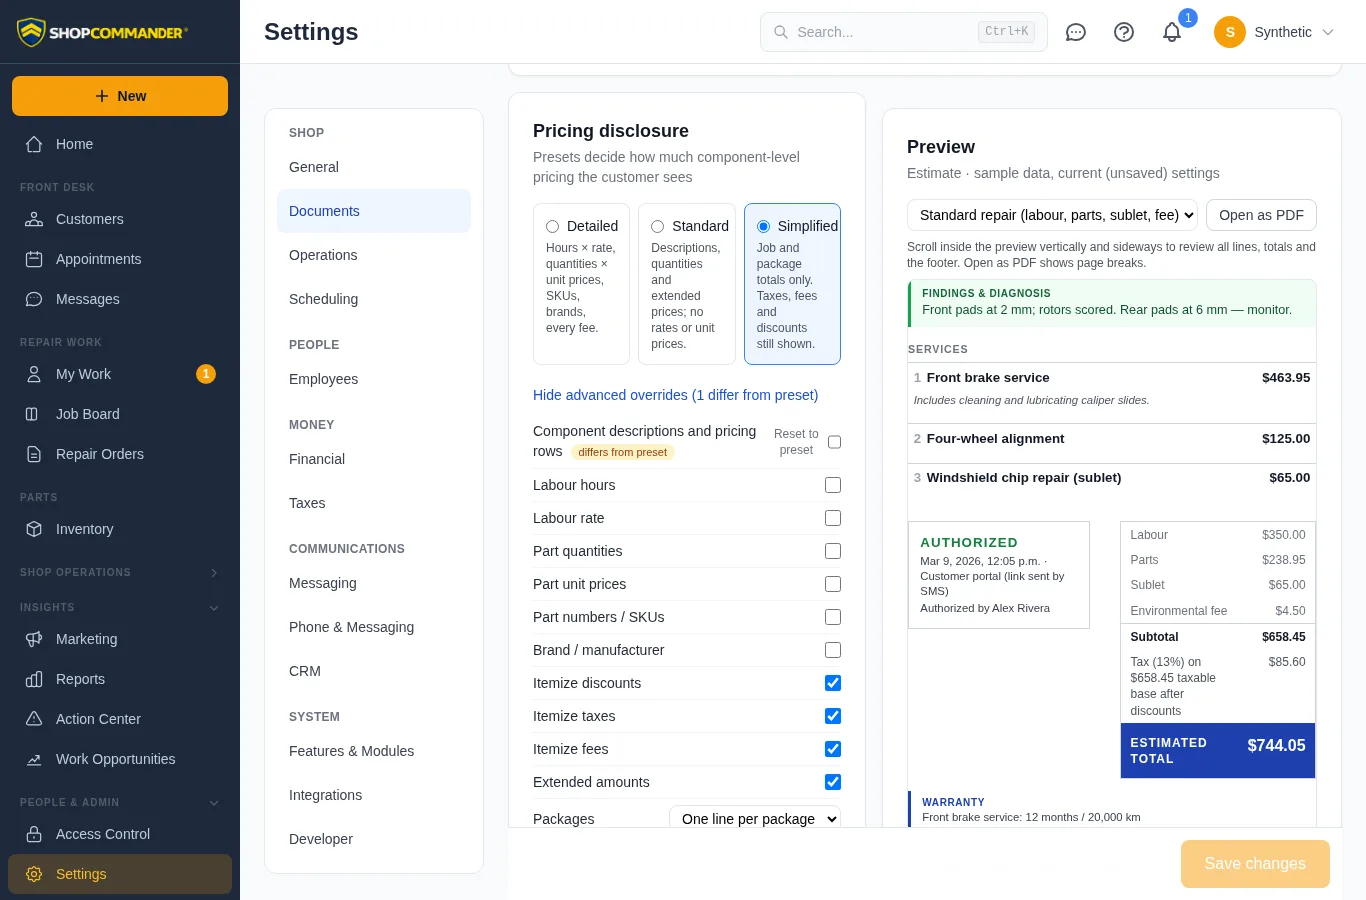1366x900 pixels.
Task: Click the orange S user avatar
Action: [x=1230, y=32]
